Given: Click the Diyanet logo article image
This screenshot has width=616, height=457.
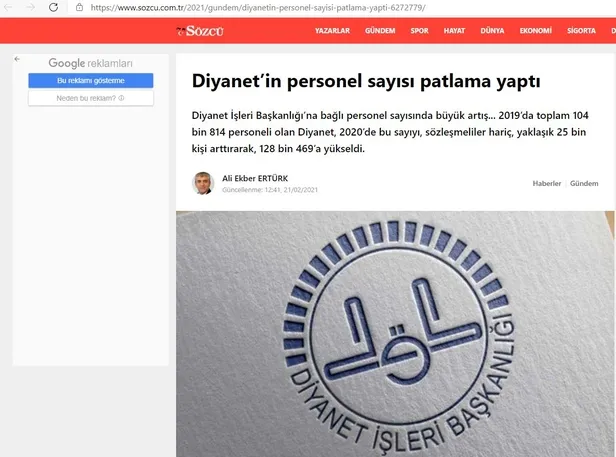Looking at the screenshot, I should [x=395, y=334].
